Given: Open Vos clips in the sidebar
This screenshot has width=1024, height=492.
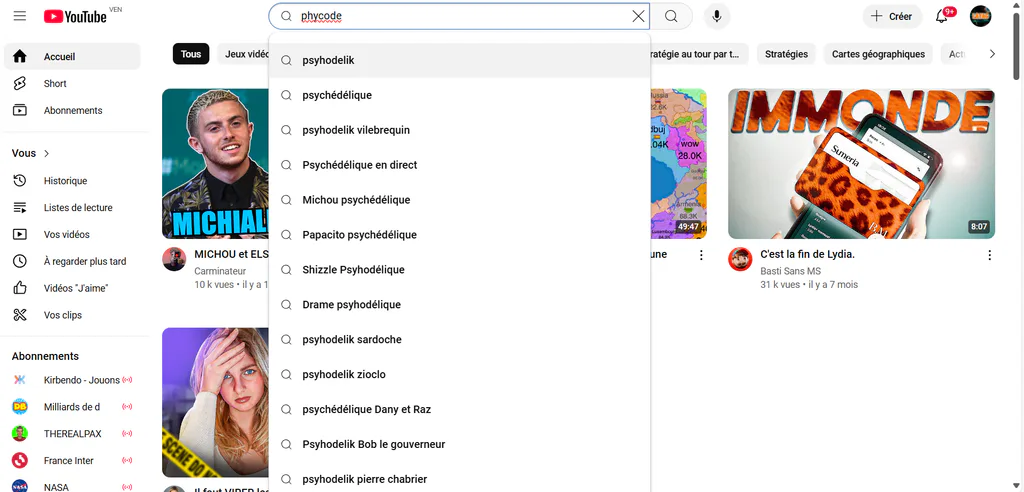Looking at the screenshot, I should (72, 314).
